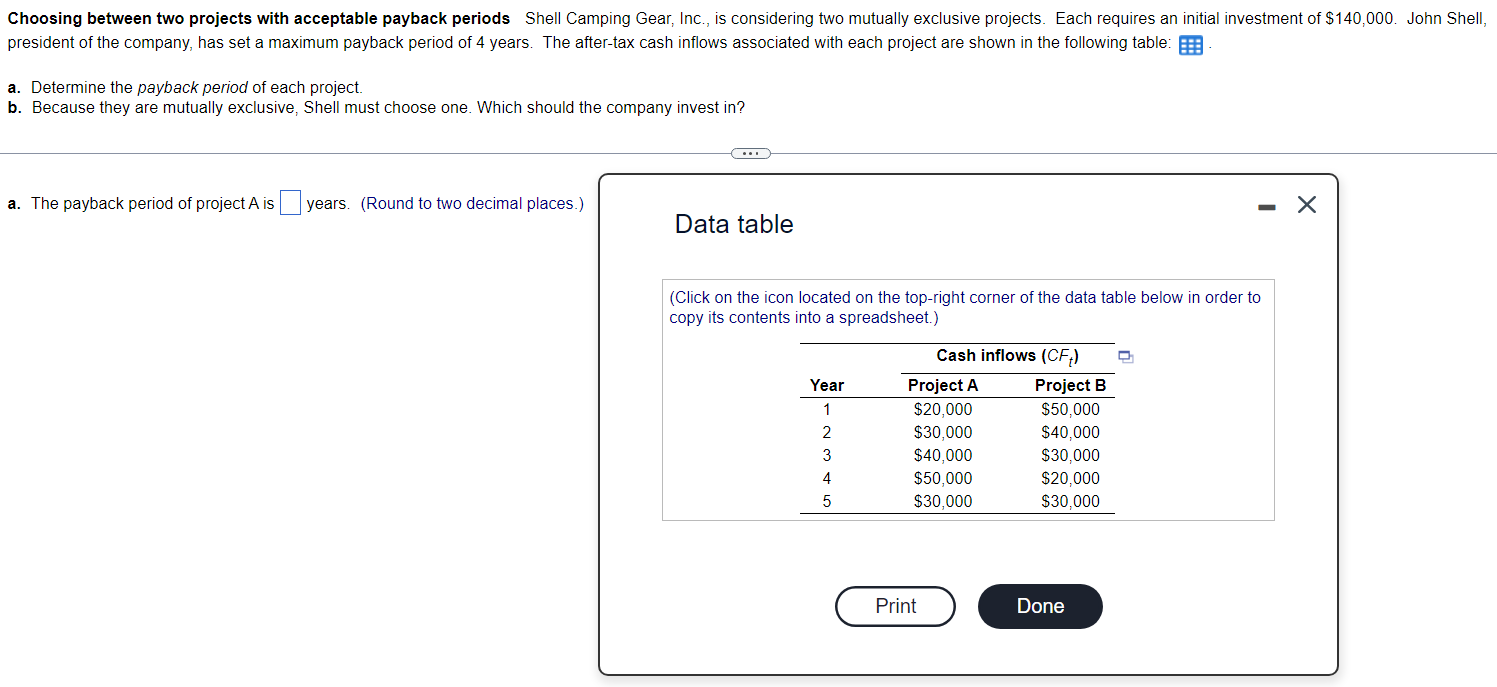Click the Data table heading
This screenshot has width=1497, height=687.
tap(734, 224)
